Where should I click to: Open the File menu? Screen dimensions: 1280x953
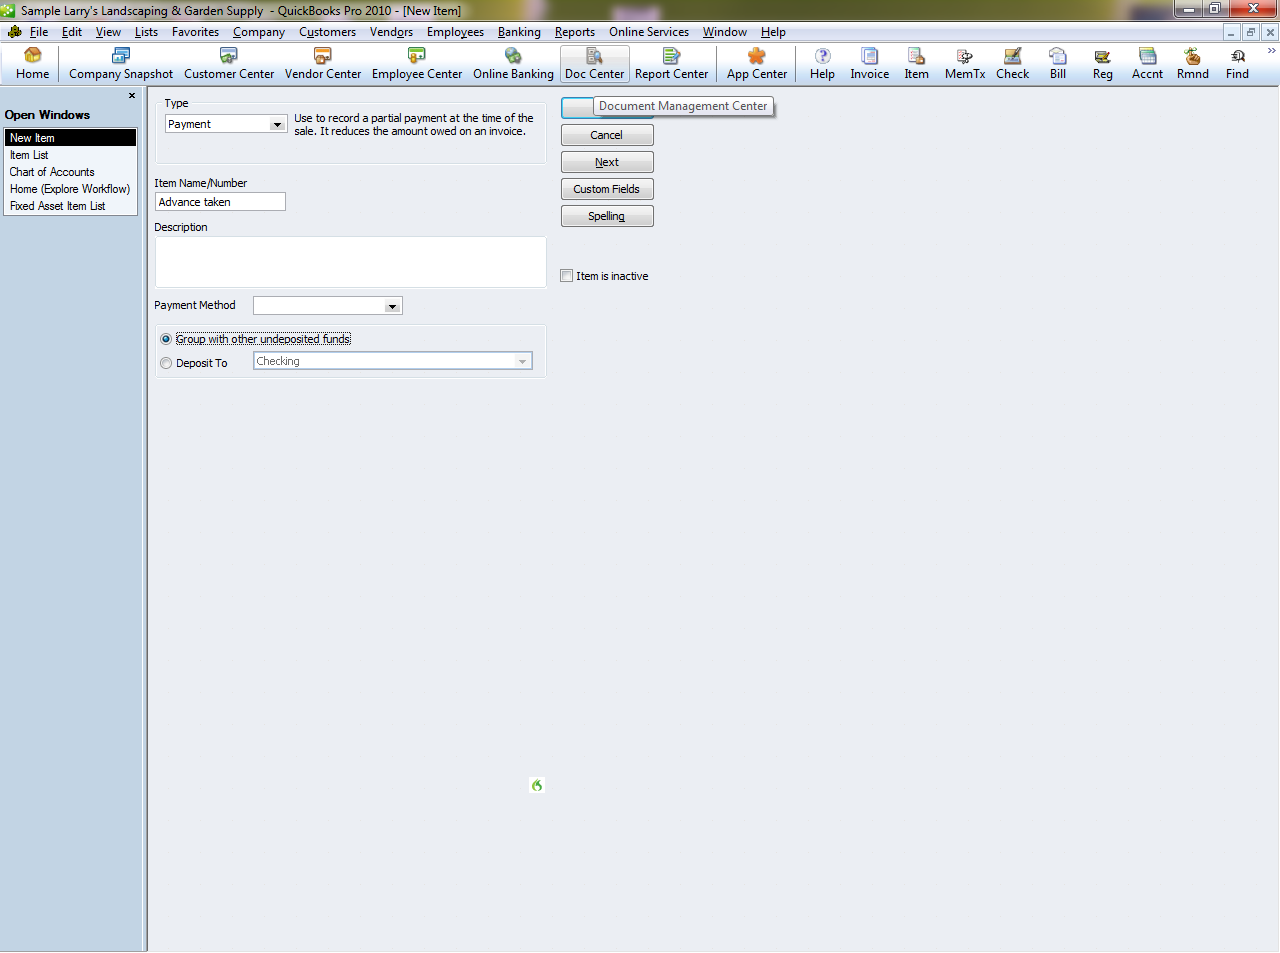39,32
